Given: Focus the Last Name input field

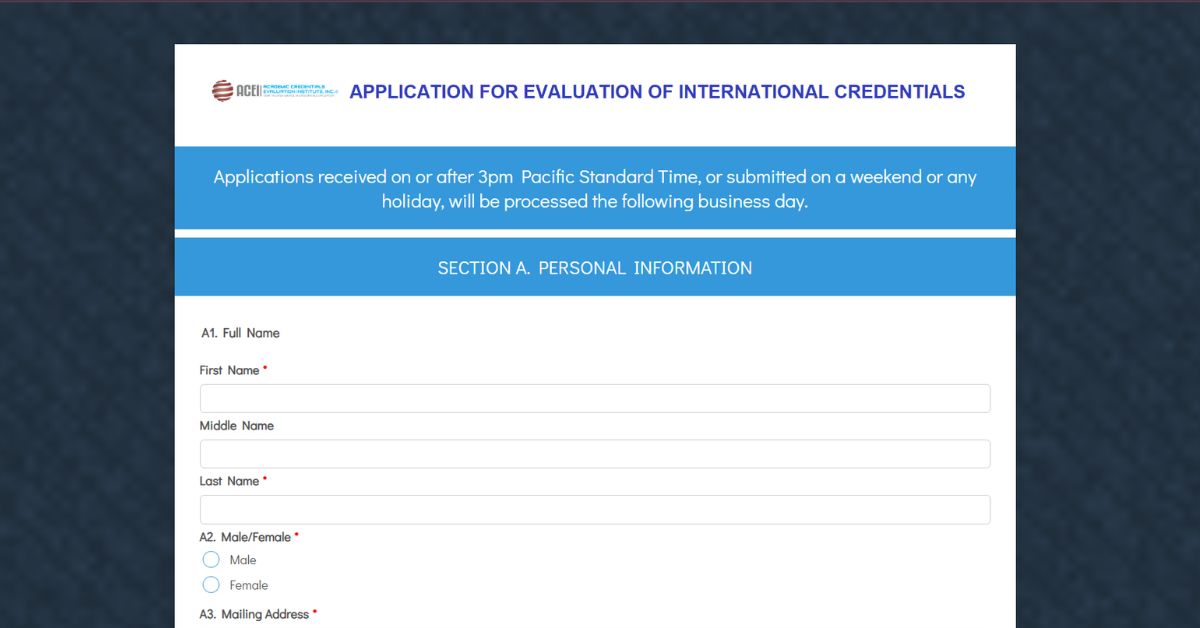Looking at the screenshot, I should click(x=595, y=510).
